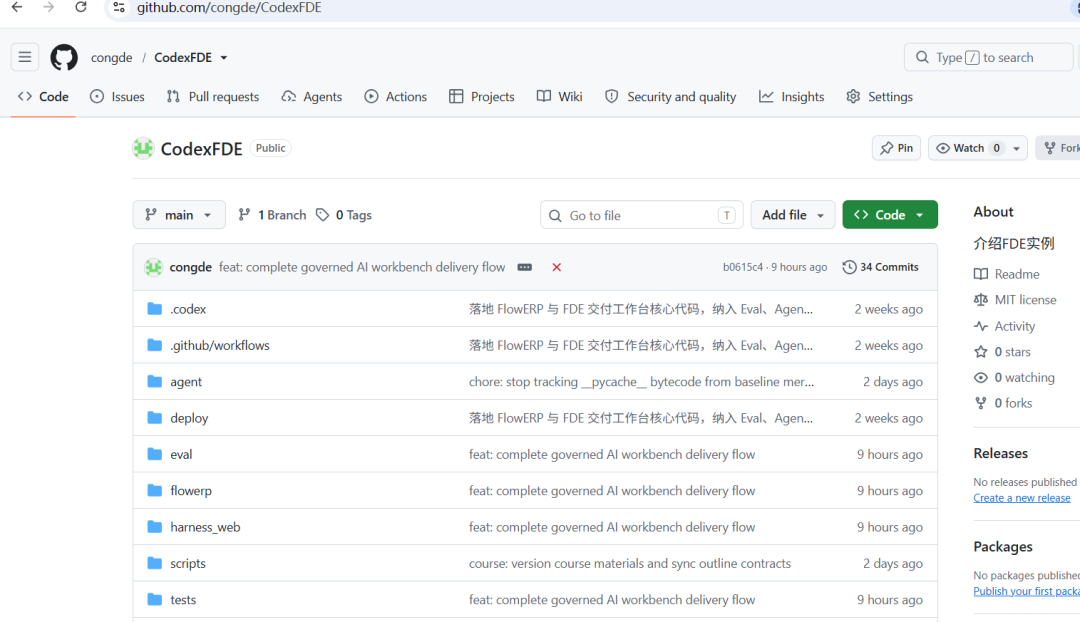The image size is (1080, 622).
Task: Click the browser address bar URL
Action: [229, 8]
